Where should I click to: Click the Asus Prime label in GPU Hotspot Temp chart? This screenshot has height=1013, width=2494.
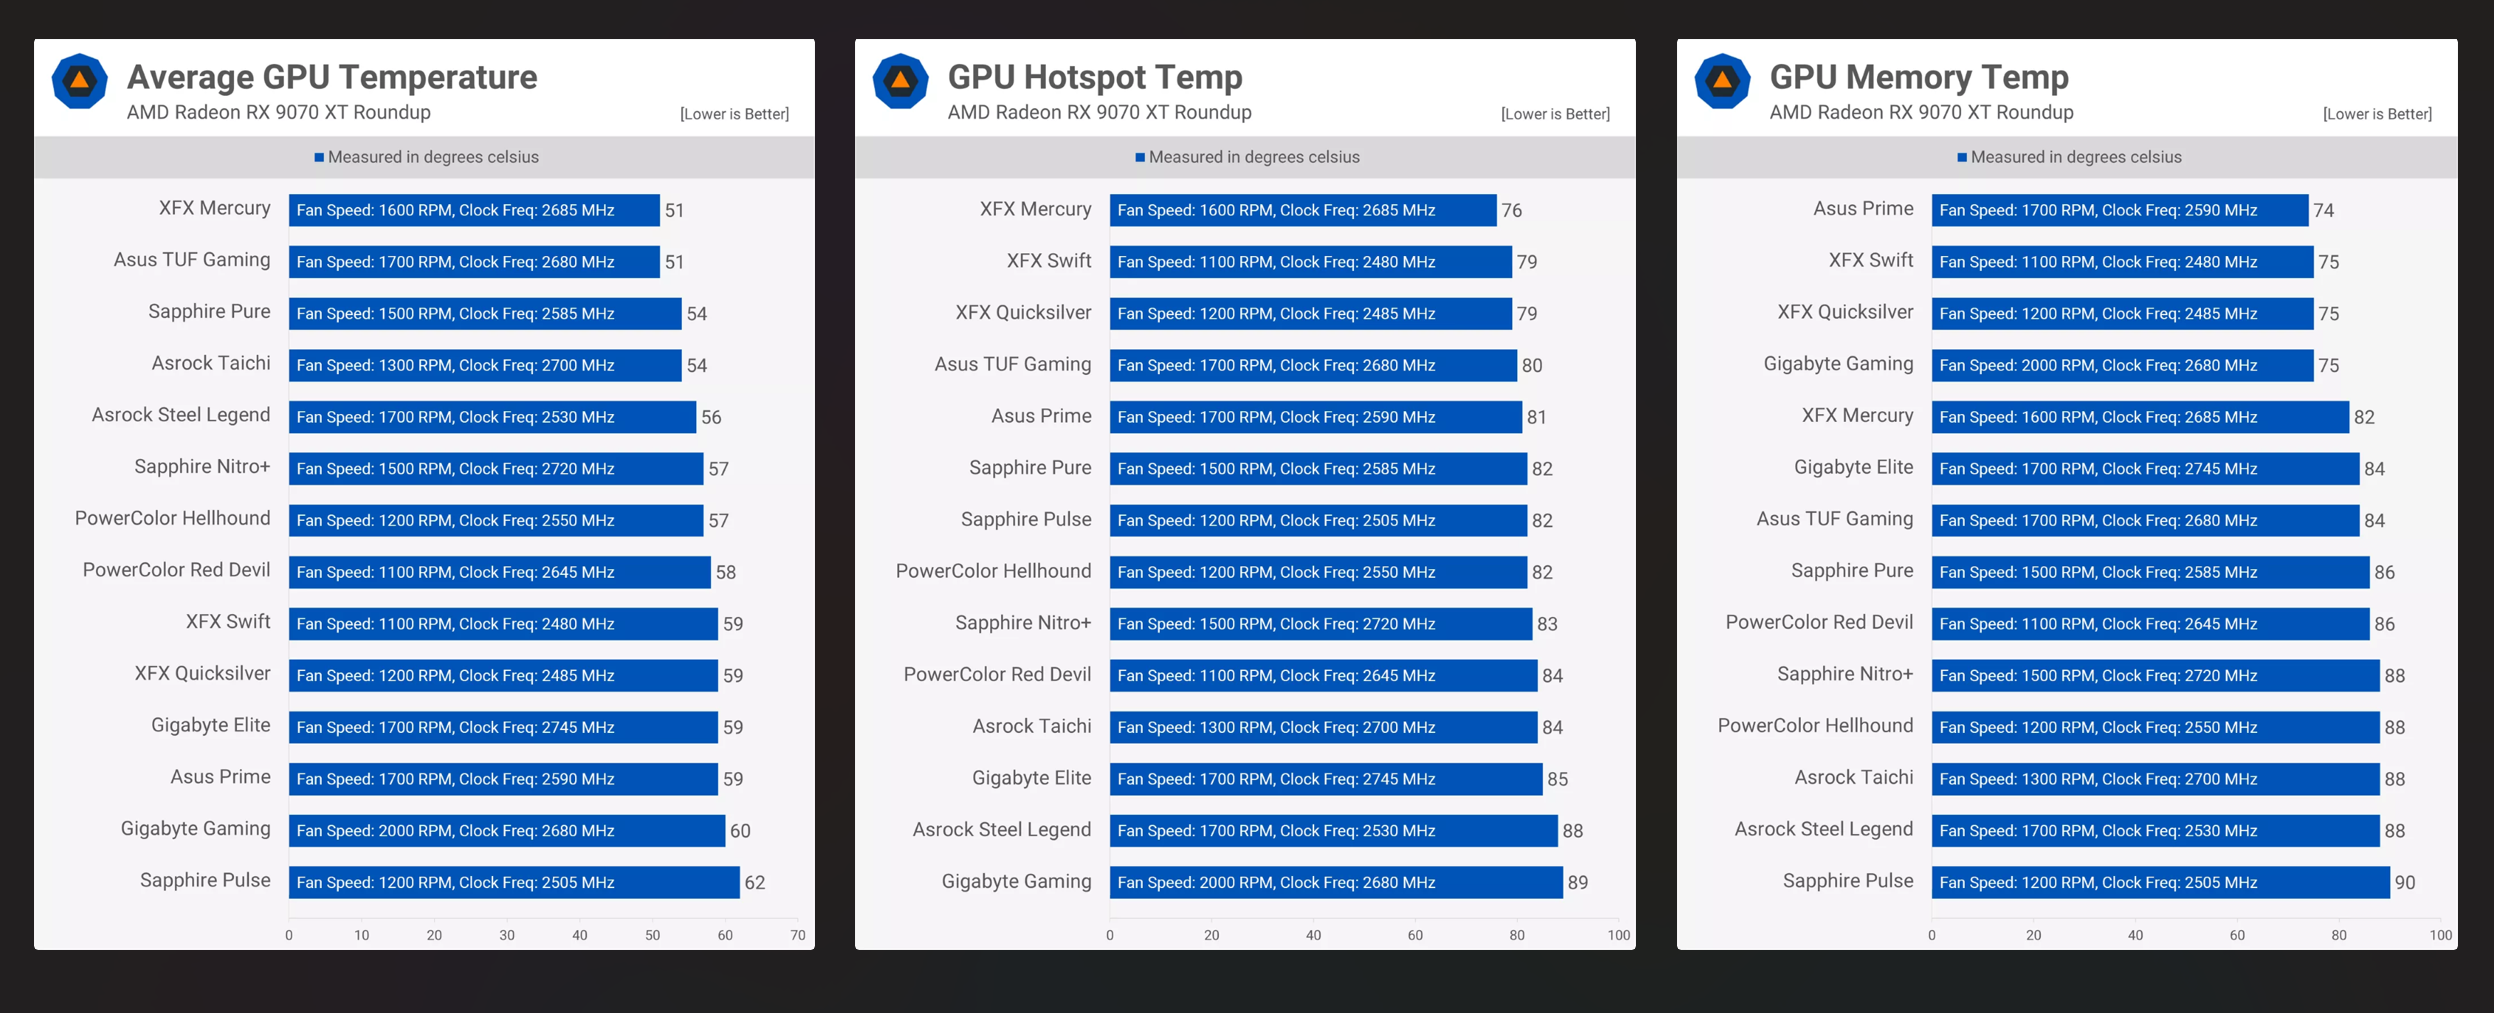pos(1041,416)
